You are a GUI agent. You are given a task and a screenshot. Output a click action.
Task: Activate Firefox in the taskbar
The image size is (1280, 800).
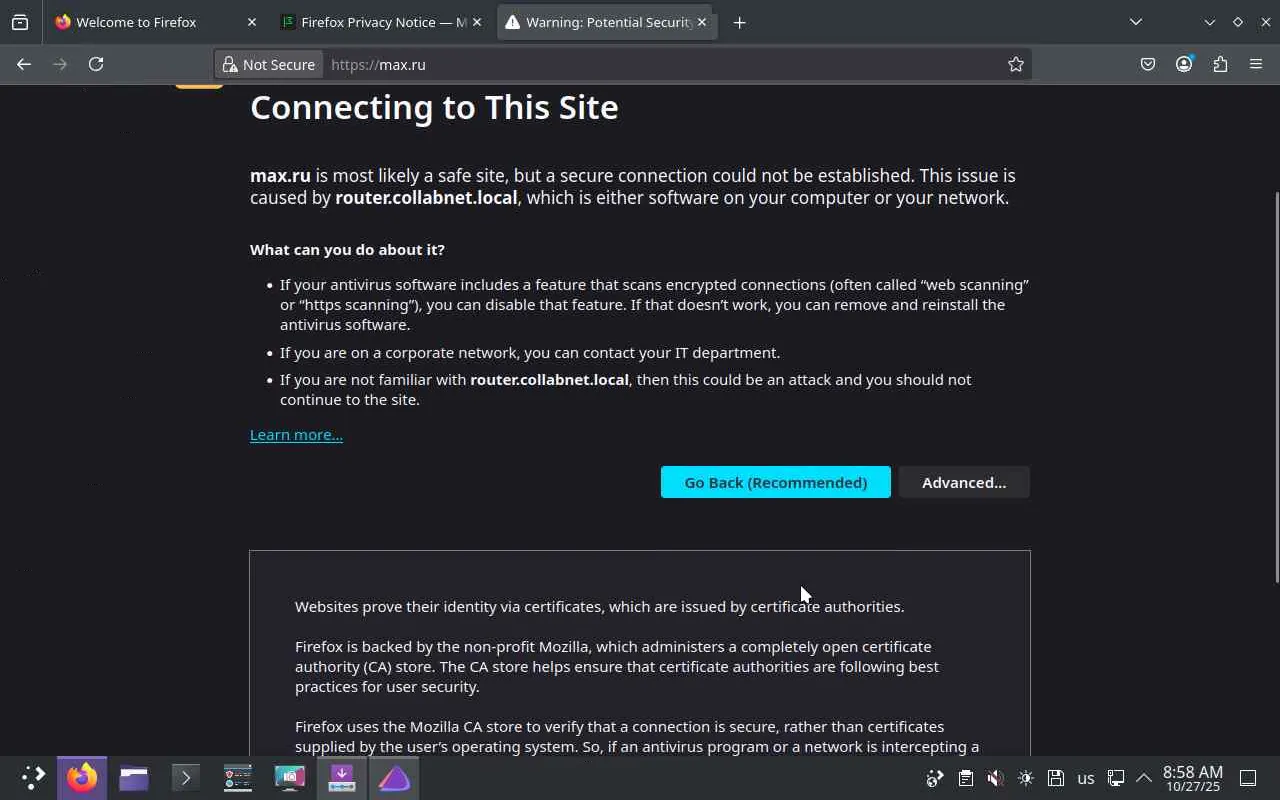coord(82,777)
